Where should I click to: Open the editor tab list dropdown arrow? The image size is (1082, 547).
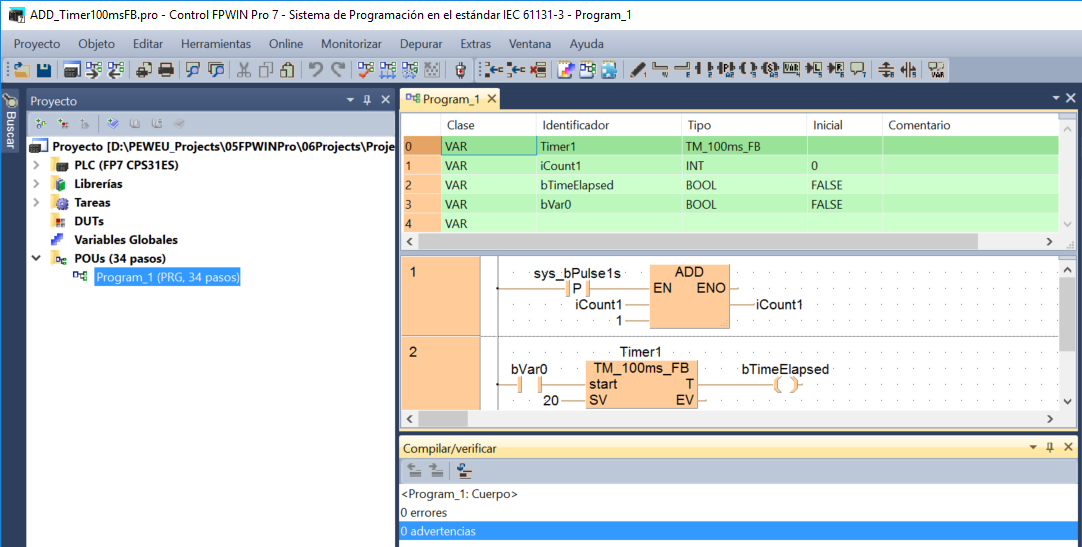[x=1056, y=99]
